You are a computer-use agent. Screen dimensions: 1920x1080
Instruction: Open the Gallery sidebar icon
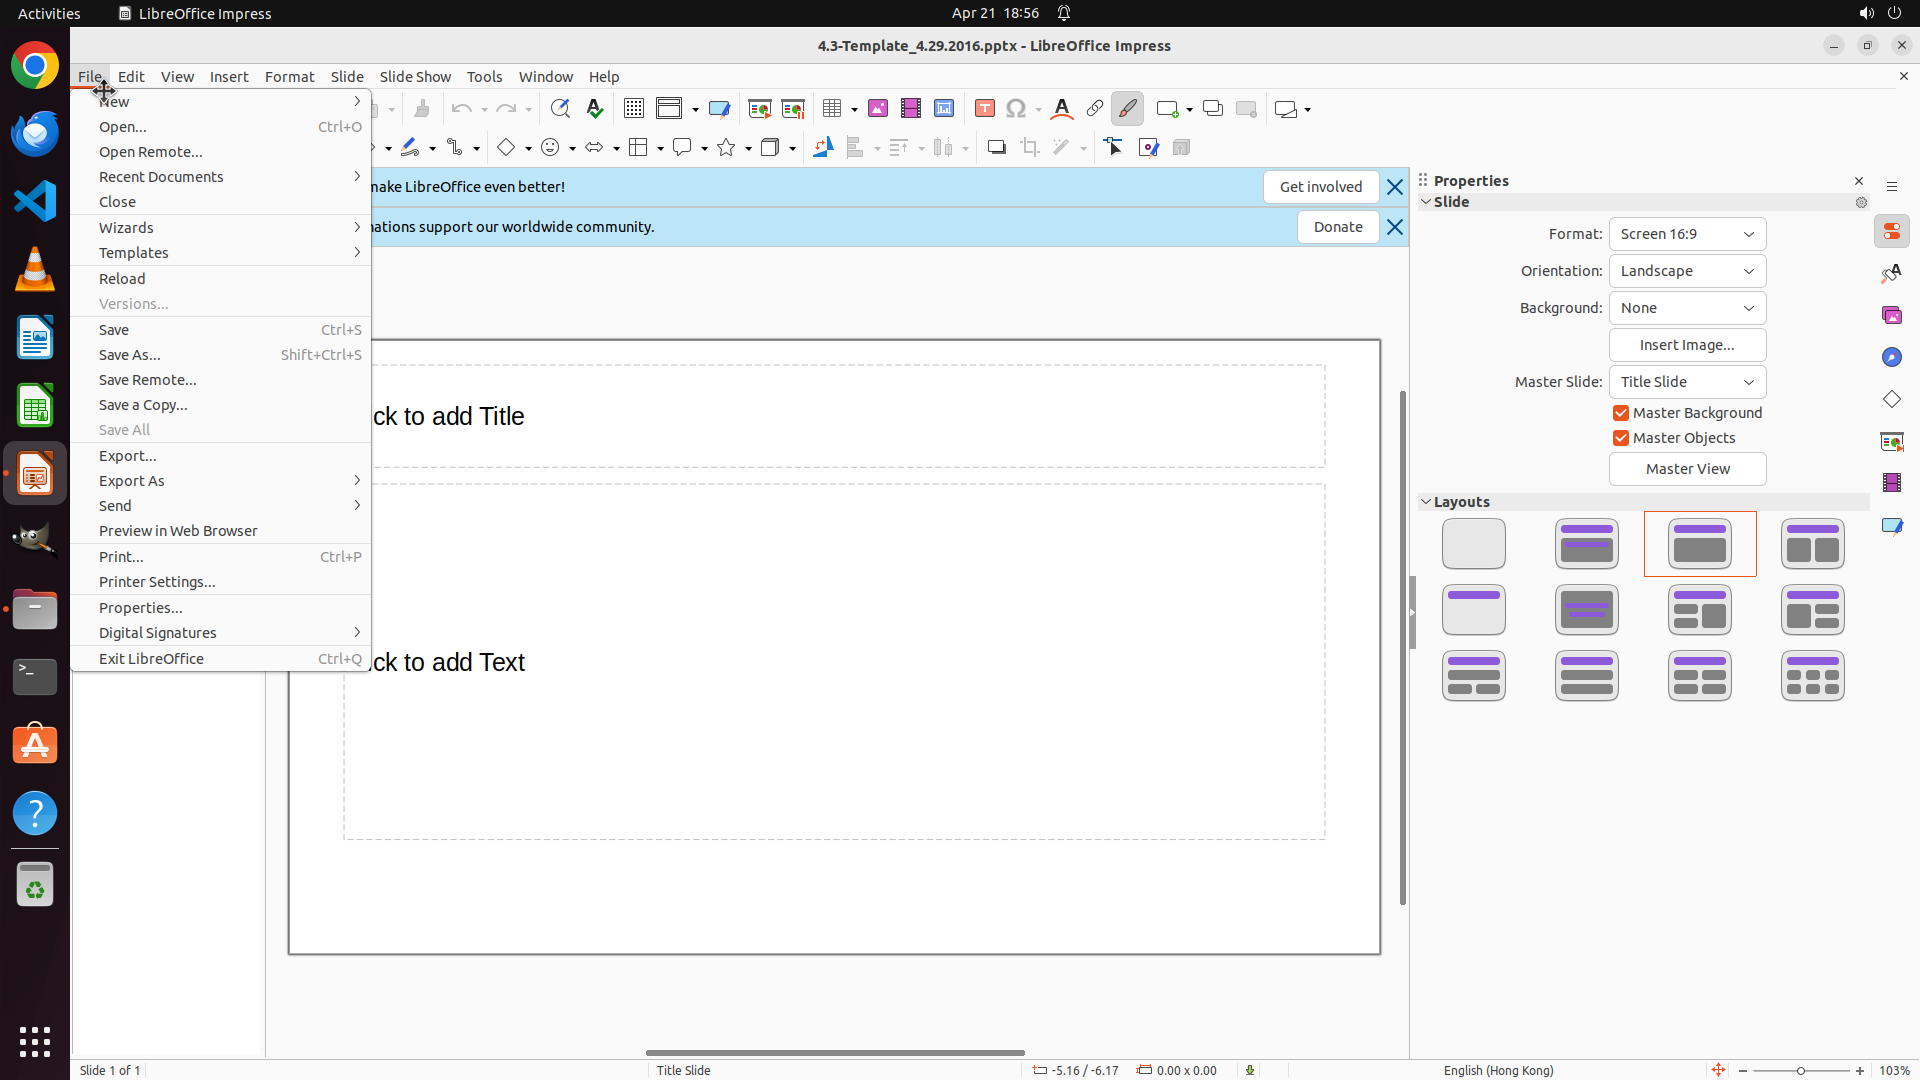point(1891,315)
